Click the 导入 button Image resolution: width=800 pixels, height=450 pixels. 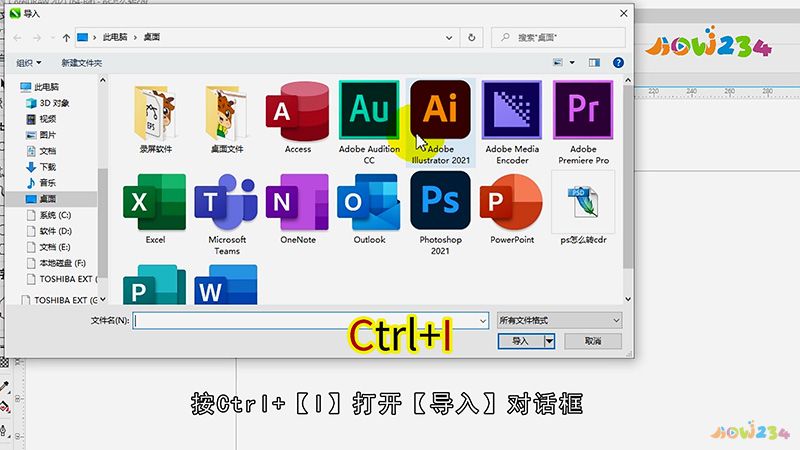[520, 341]
